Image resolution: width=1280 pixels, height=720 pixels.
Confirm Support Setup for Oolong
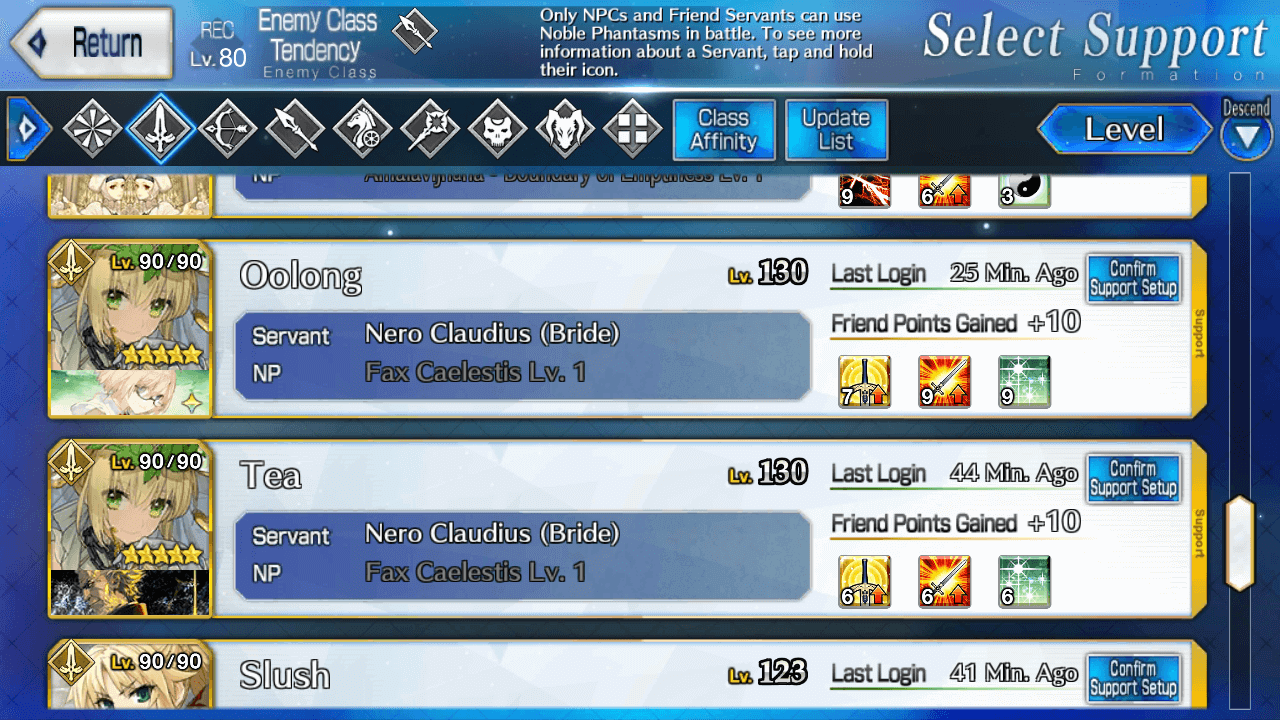tap(1133, 279)
